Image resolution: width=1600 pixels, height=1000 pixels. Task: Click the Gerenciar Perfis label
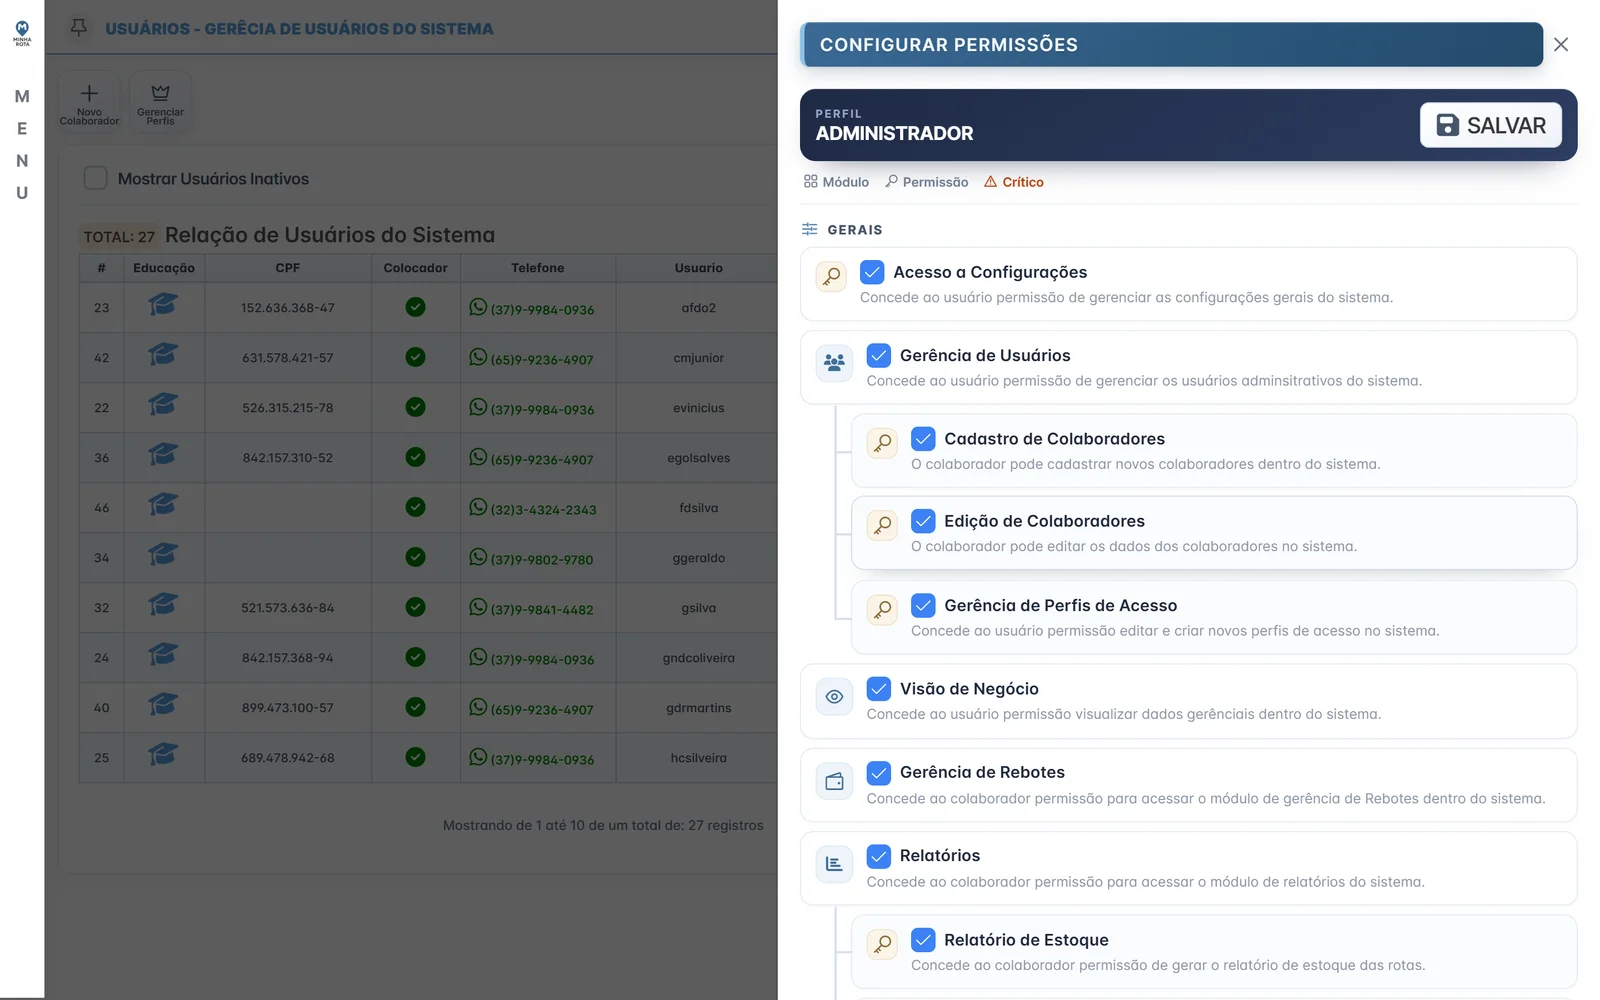[160, 117]
